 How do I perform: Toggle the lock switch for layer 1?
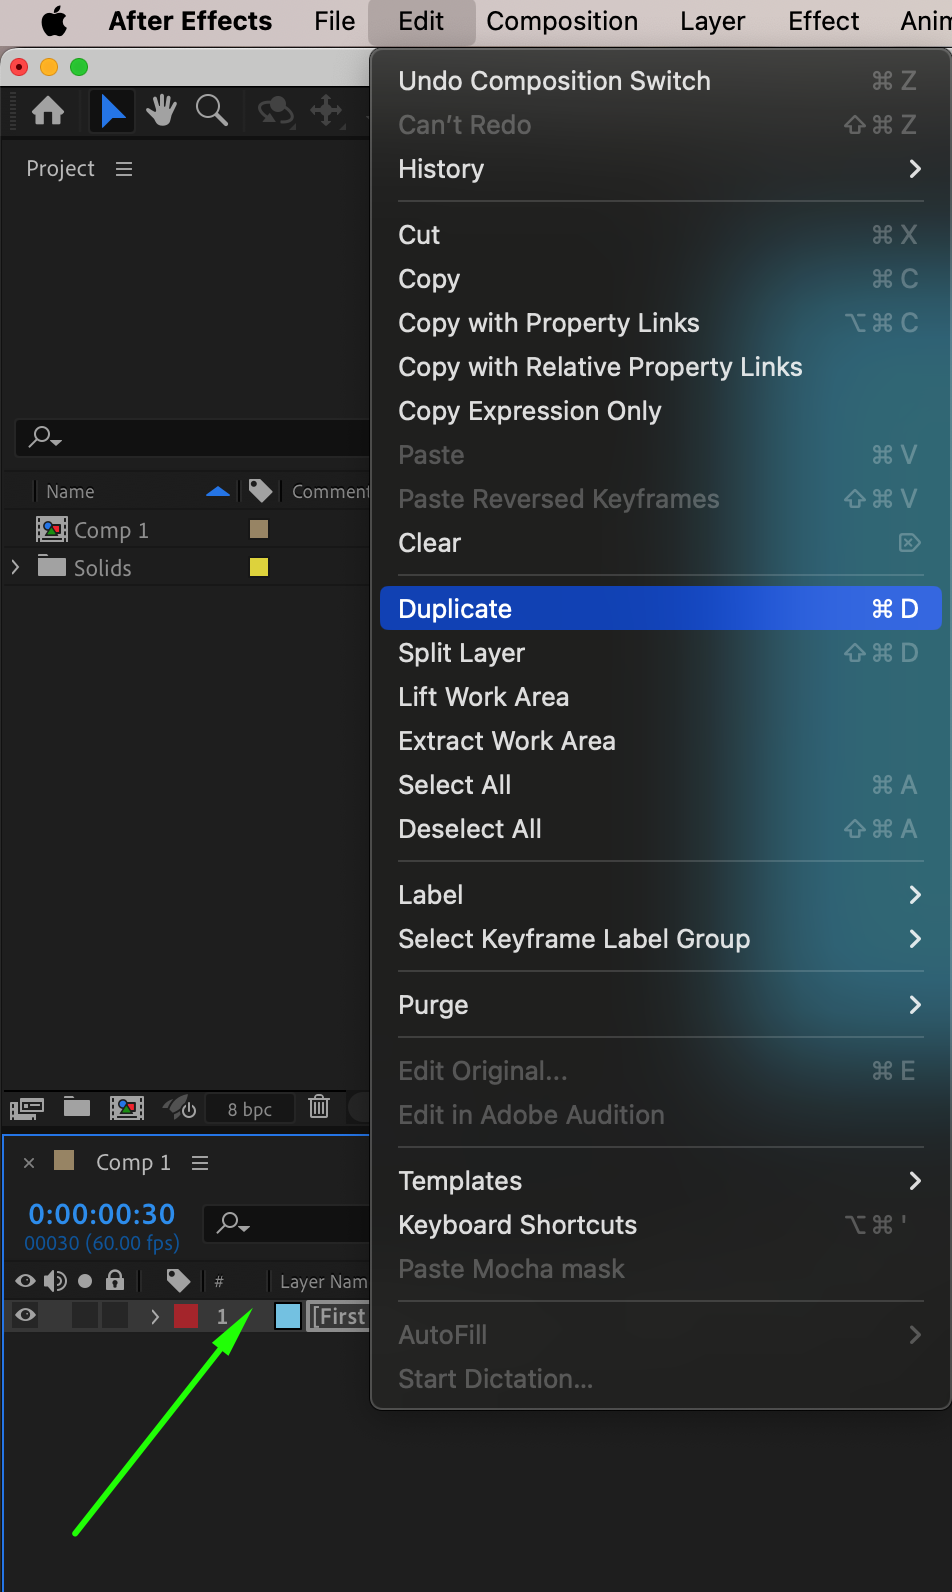(x=115, y=1316)
